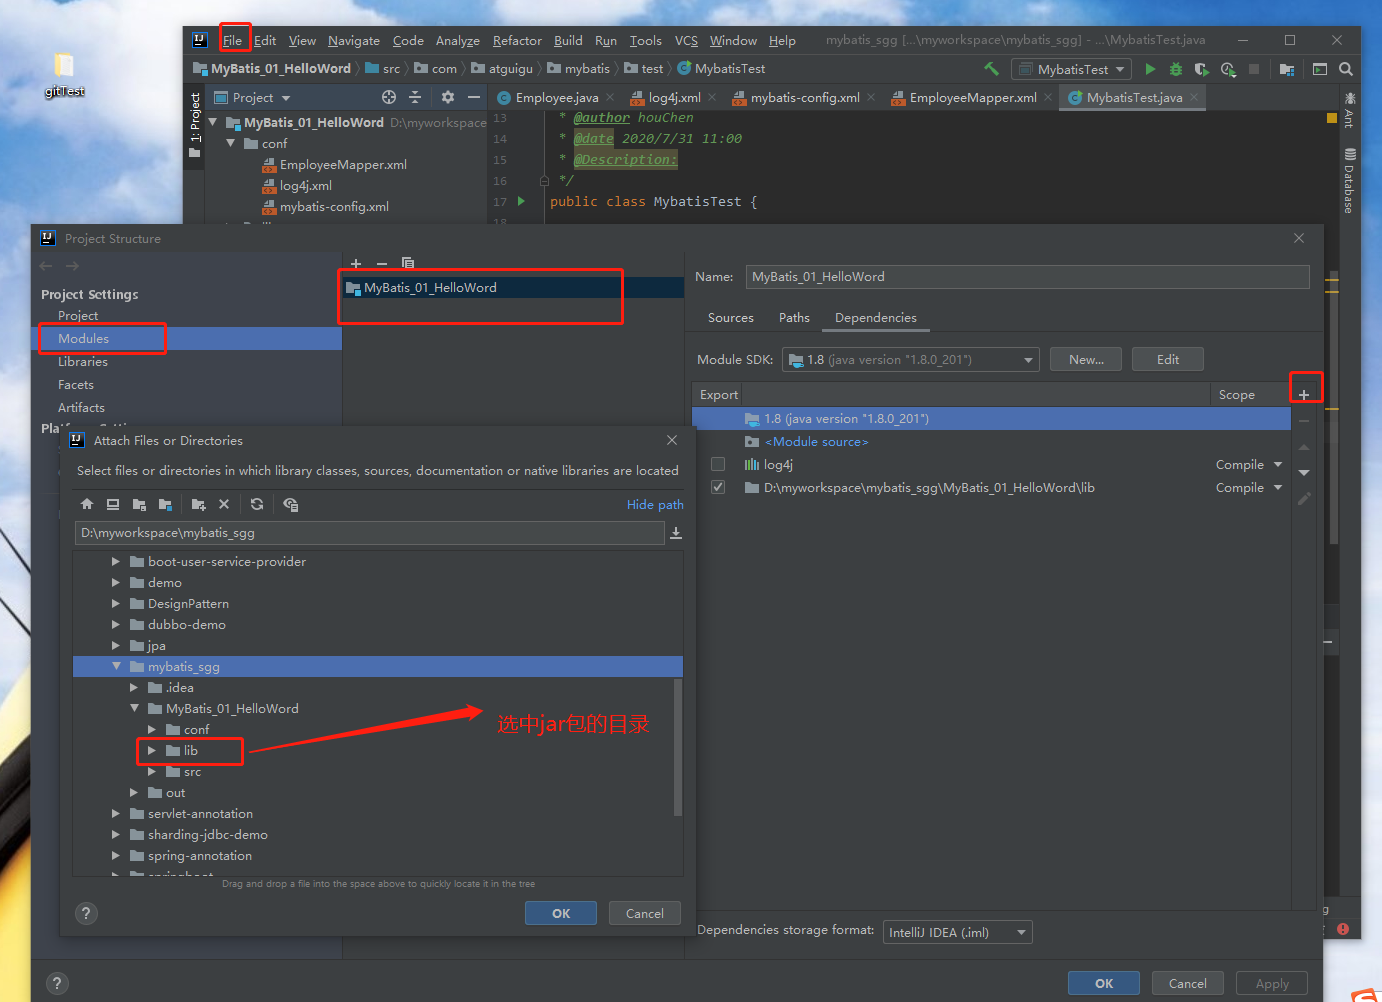Click the Home directory icon in file chooser

(86, 504)
